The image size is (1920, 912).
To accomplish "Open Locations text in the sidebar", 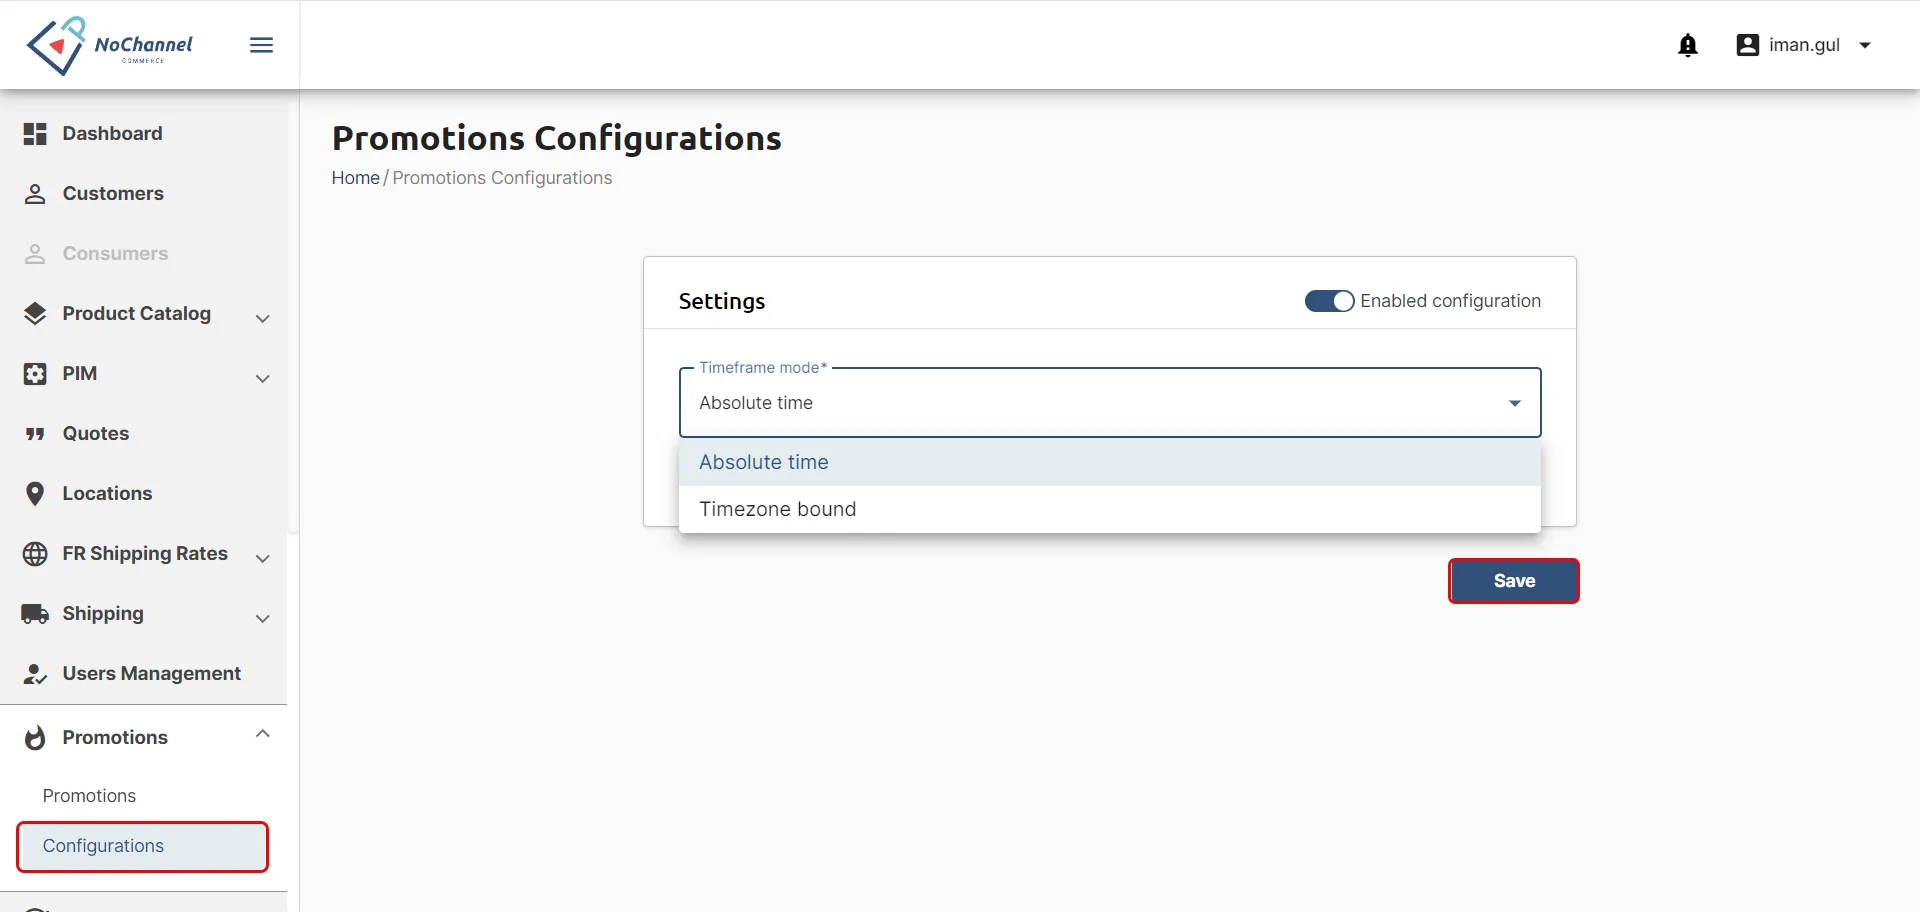I will click(107, 494).
